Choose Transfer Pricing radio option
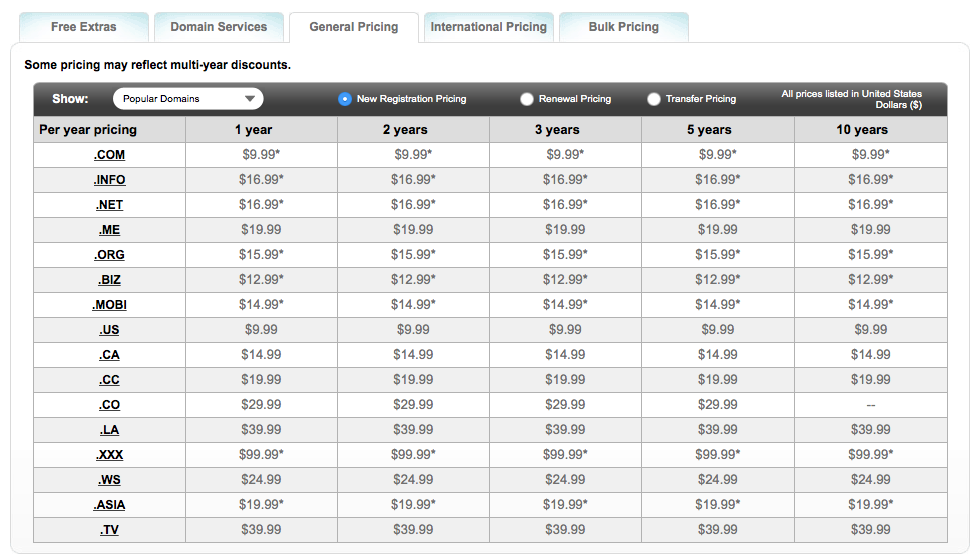The height and width of the screenshot is (560, 980). [x=654, y=99]
